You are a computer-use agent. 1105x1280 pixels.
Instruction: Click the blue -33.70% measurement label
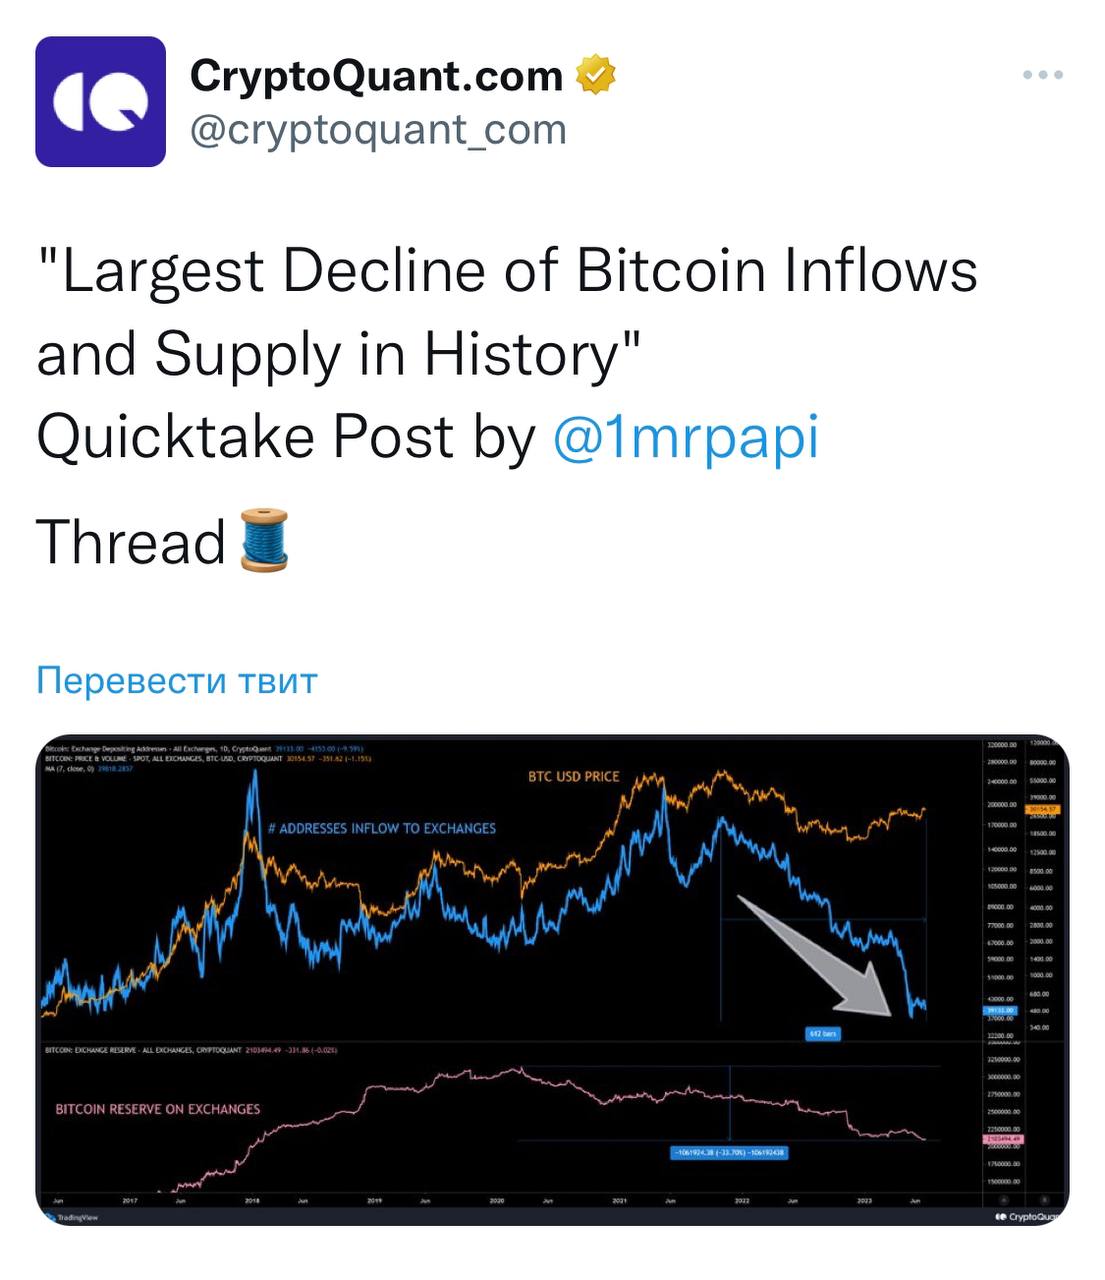(x=730, y=1152)
